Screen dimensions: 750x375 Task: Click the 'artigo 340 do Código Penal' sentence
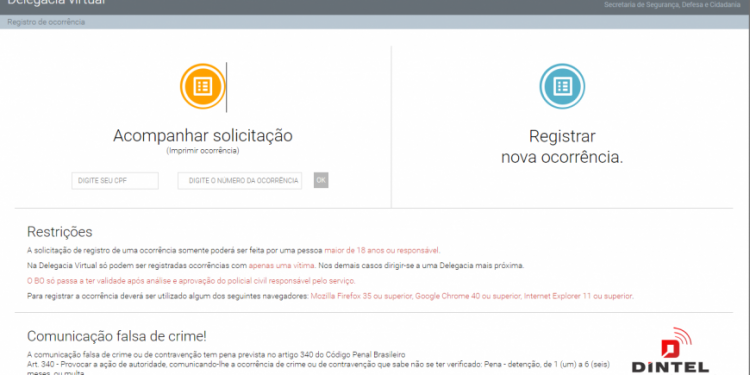216,355
